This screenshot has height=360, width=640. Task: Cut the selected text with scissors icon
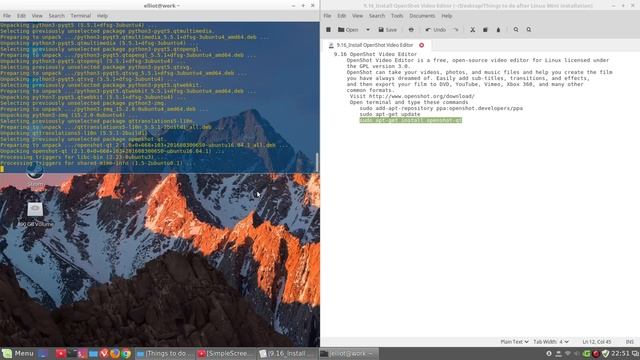(x=472, y=29)
